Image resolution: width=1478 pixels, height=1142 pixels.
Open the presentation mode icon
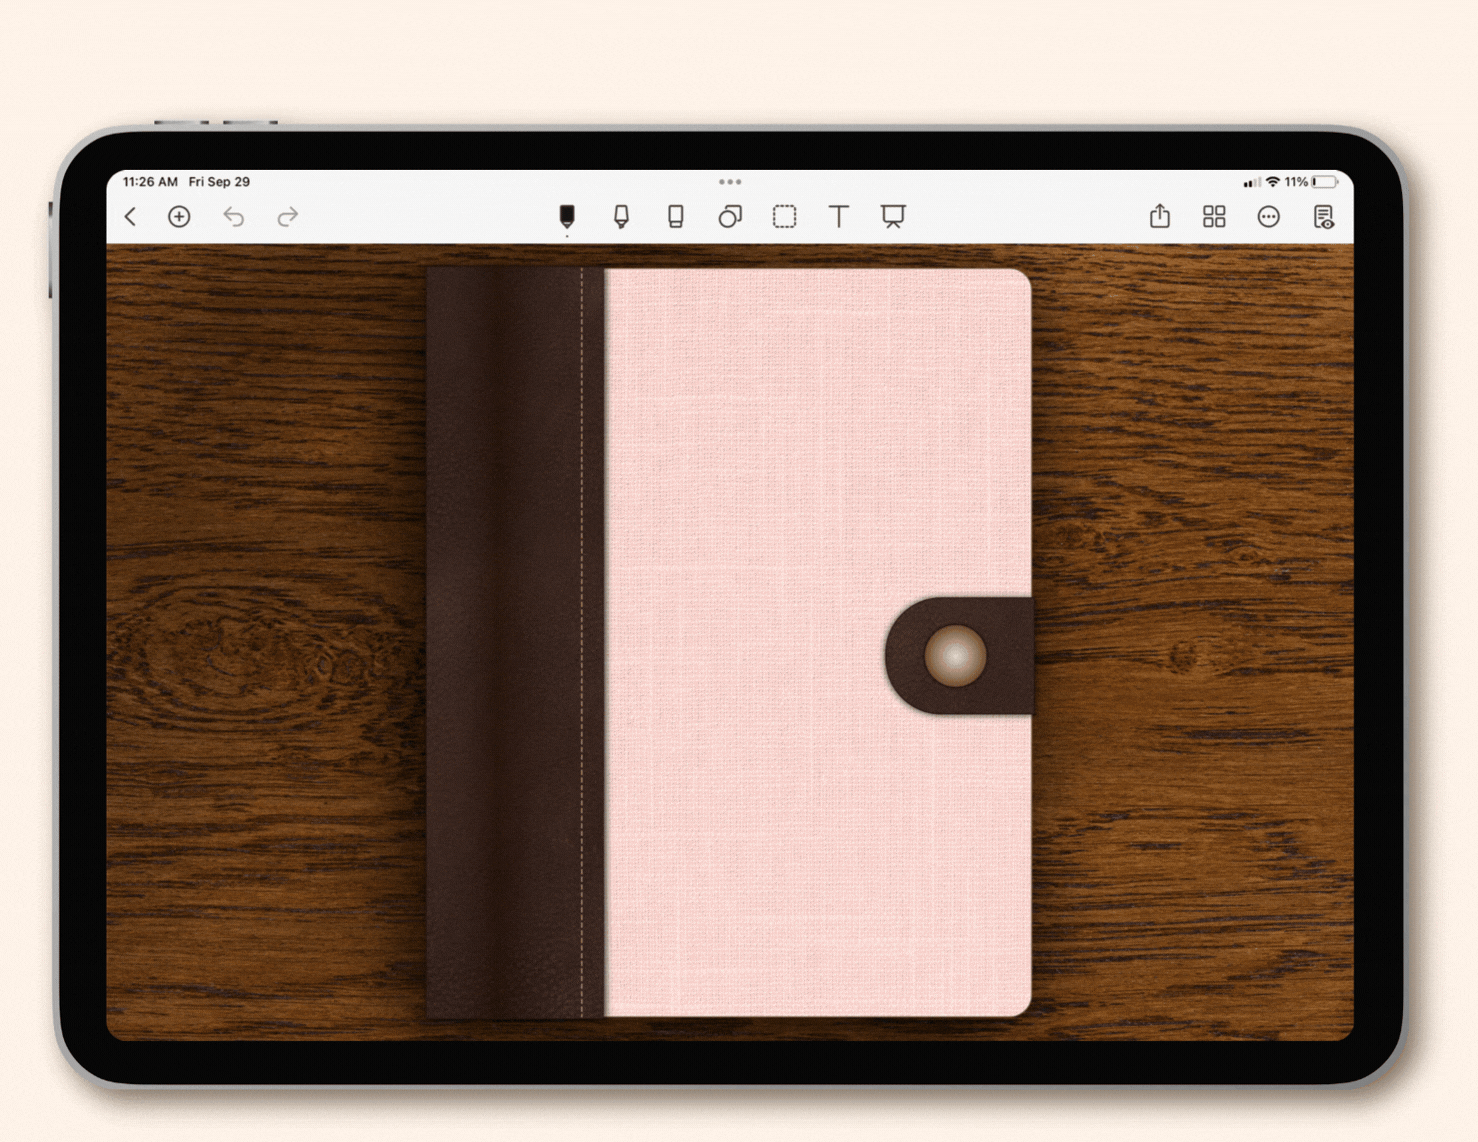(893, 216)
